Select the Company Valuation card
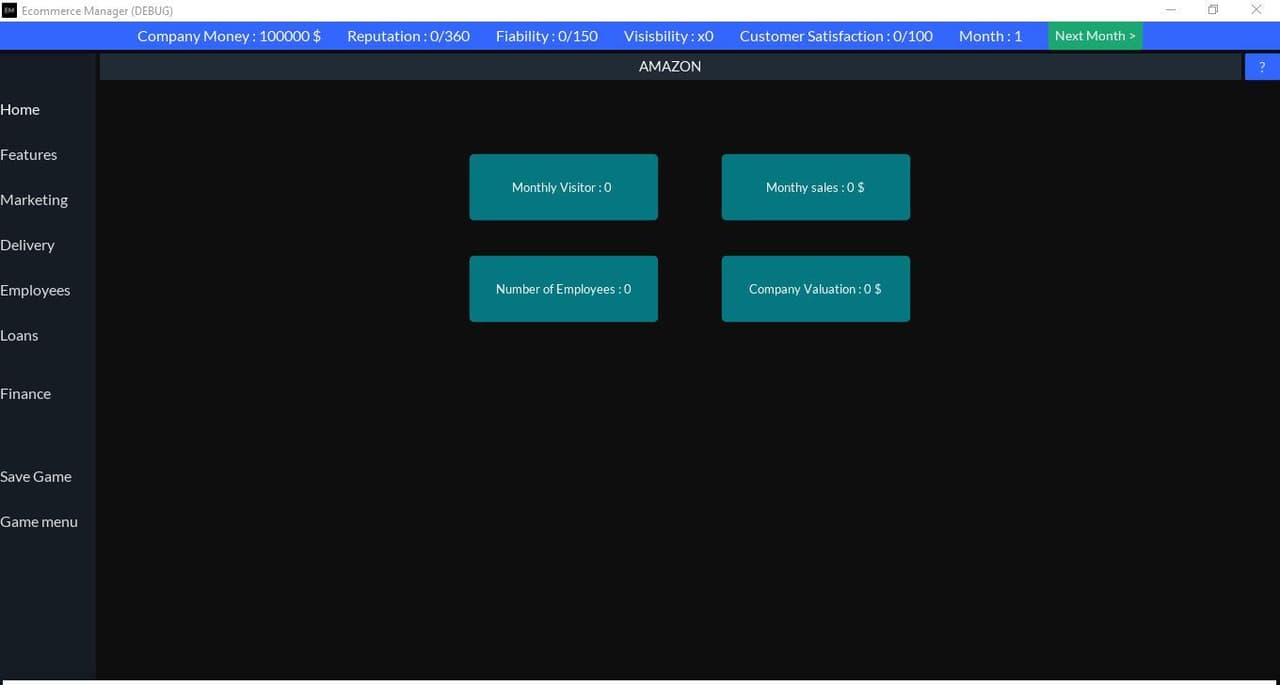 click(x=815, y=289)
